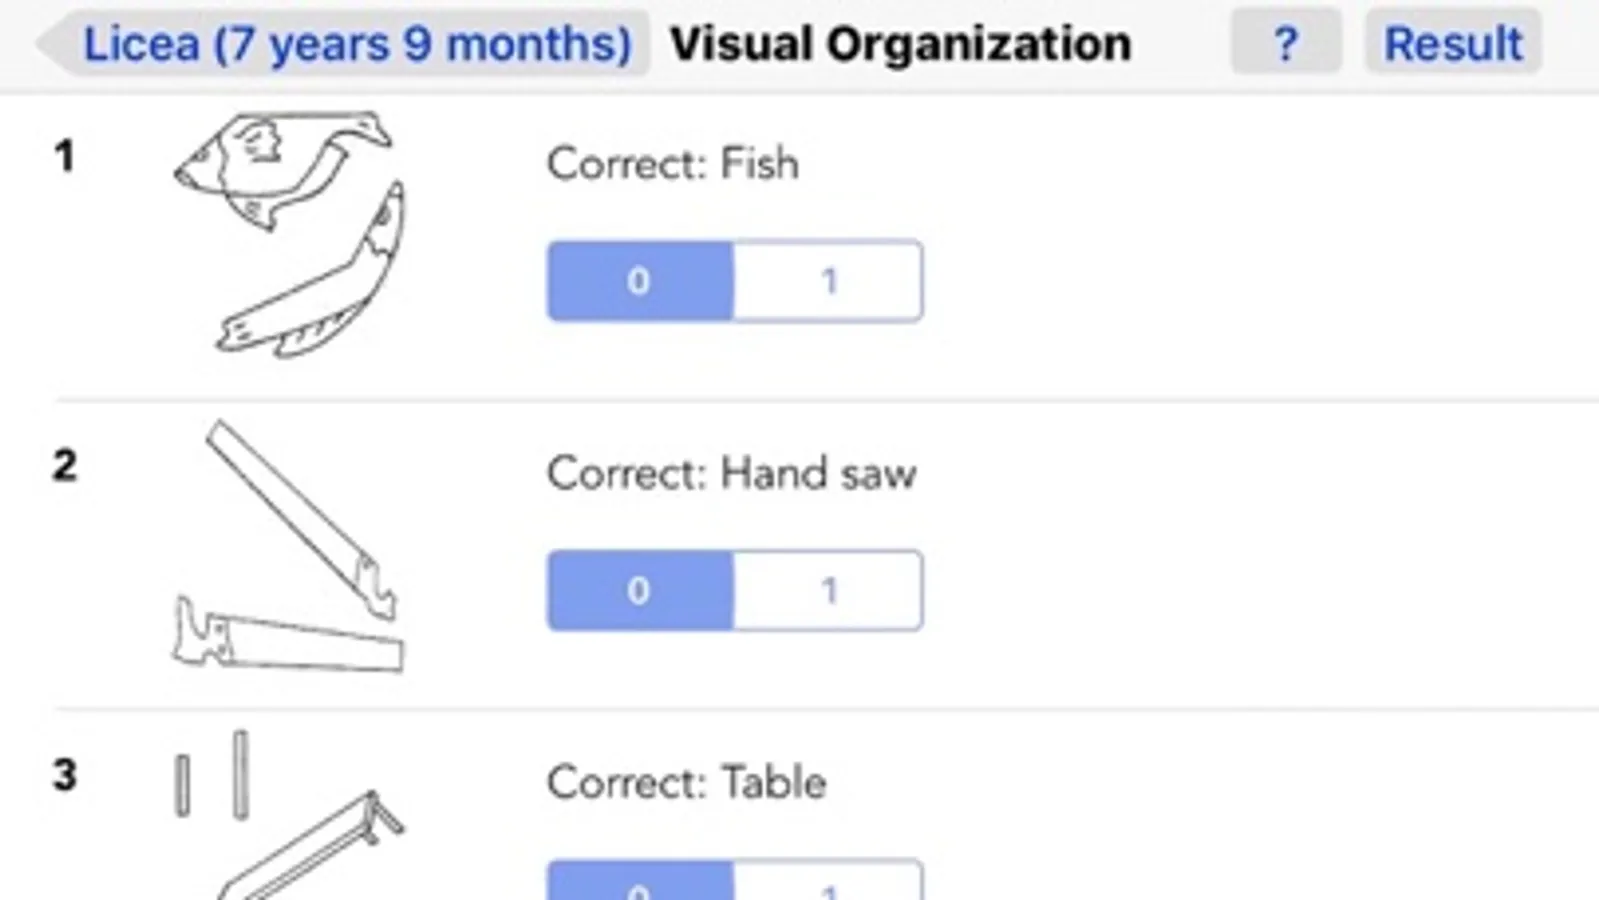
Task: Click the 'Correct: Table' answer label
Action: [686, 782]
